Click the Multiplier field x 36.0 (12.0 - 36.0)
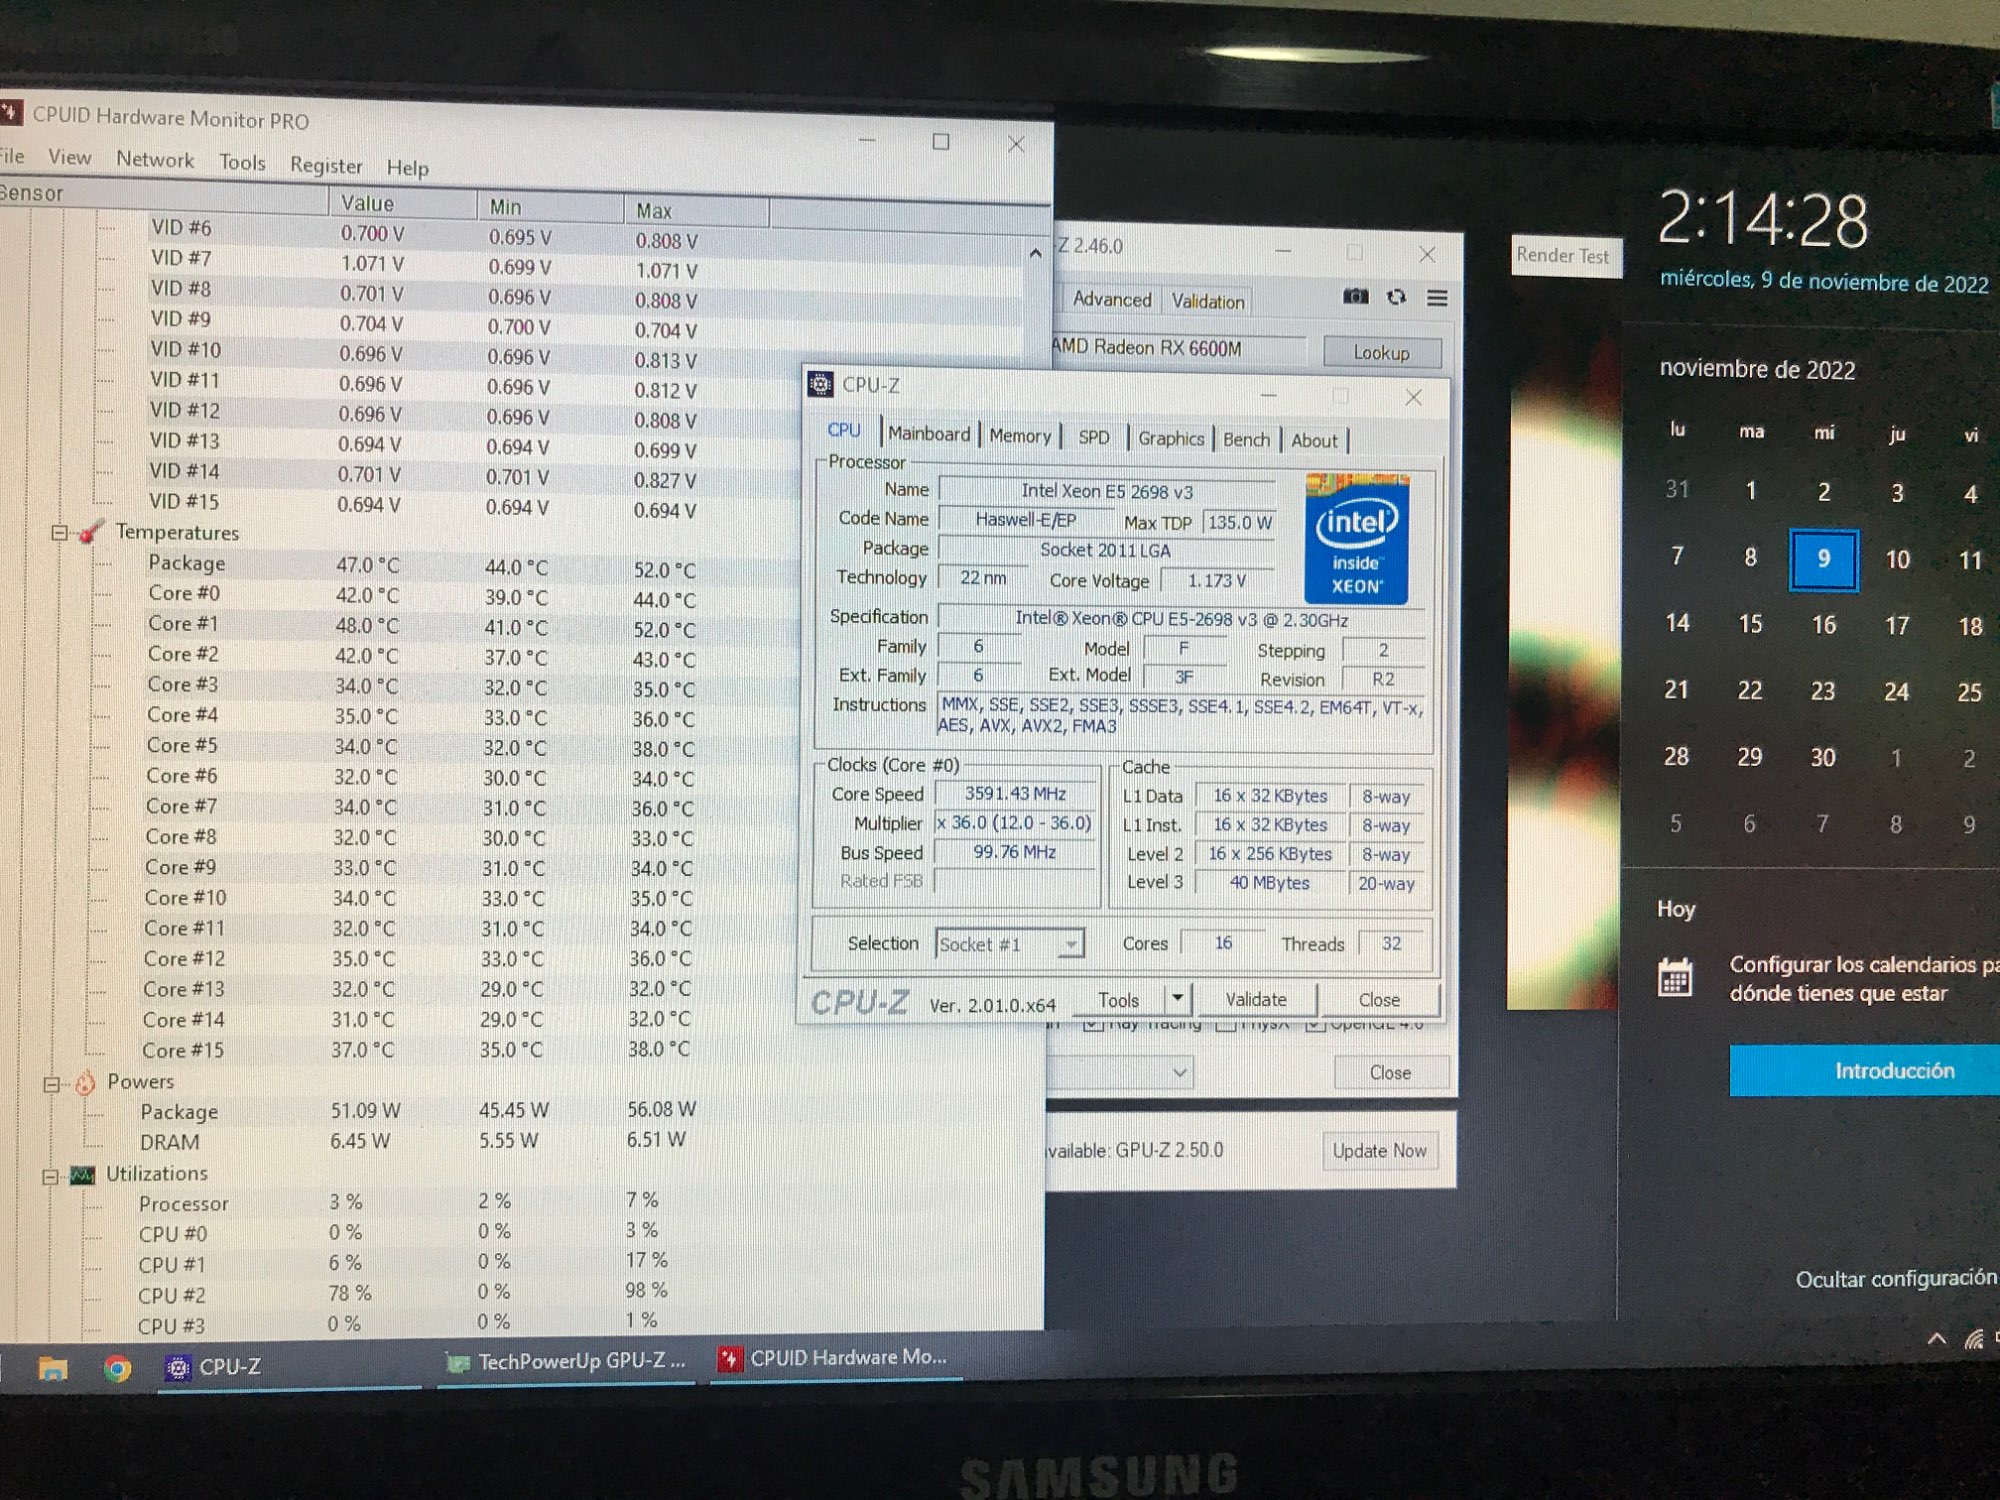 coord(1014,823)
